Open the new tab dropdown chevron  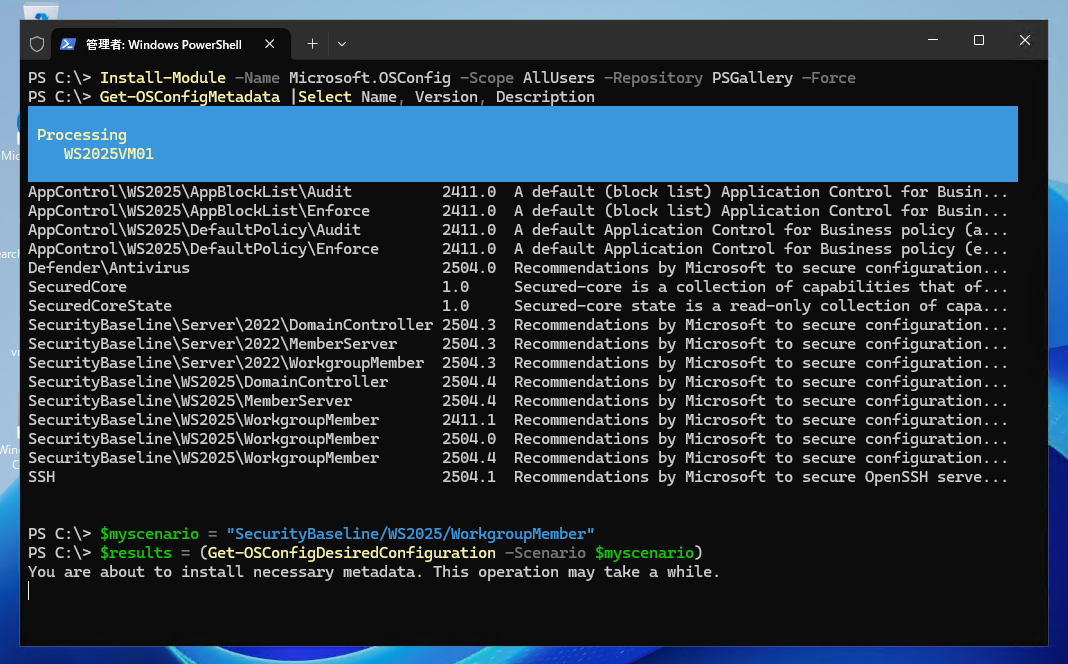coord(341,44)
